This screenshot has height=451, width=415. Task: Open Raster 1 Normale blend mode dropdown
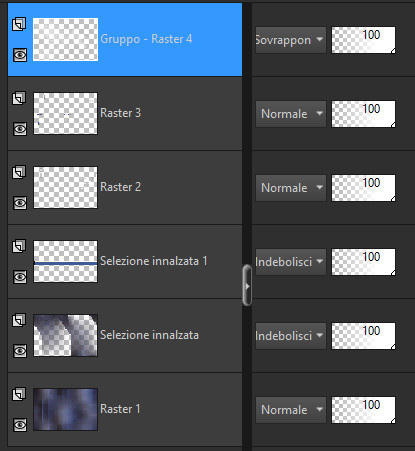pos(291,410)
